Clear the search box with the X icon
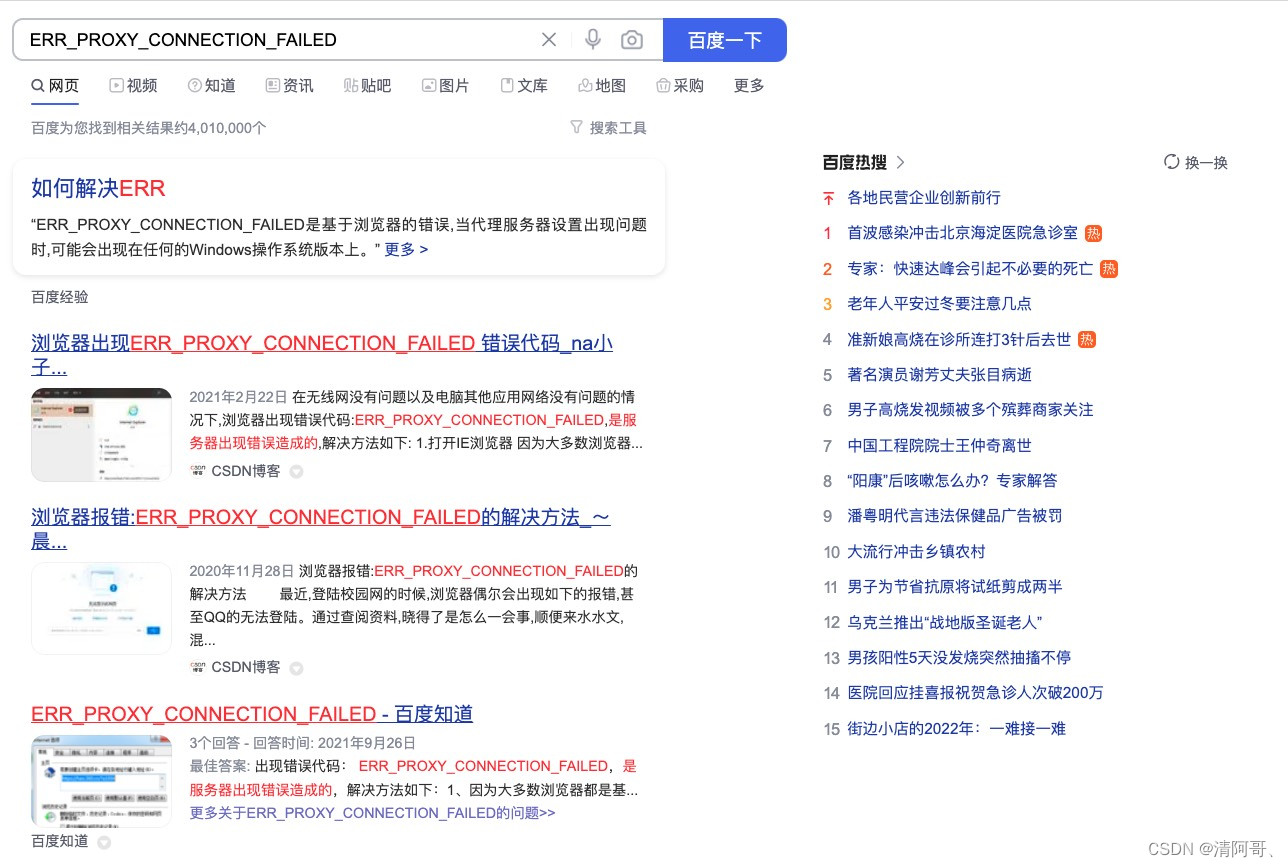 coord(549,40)
